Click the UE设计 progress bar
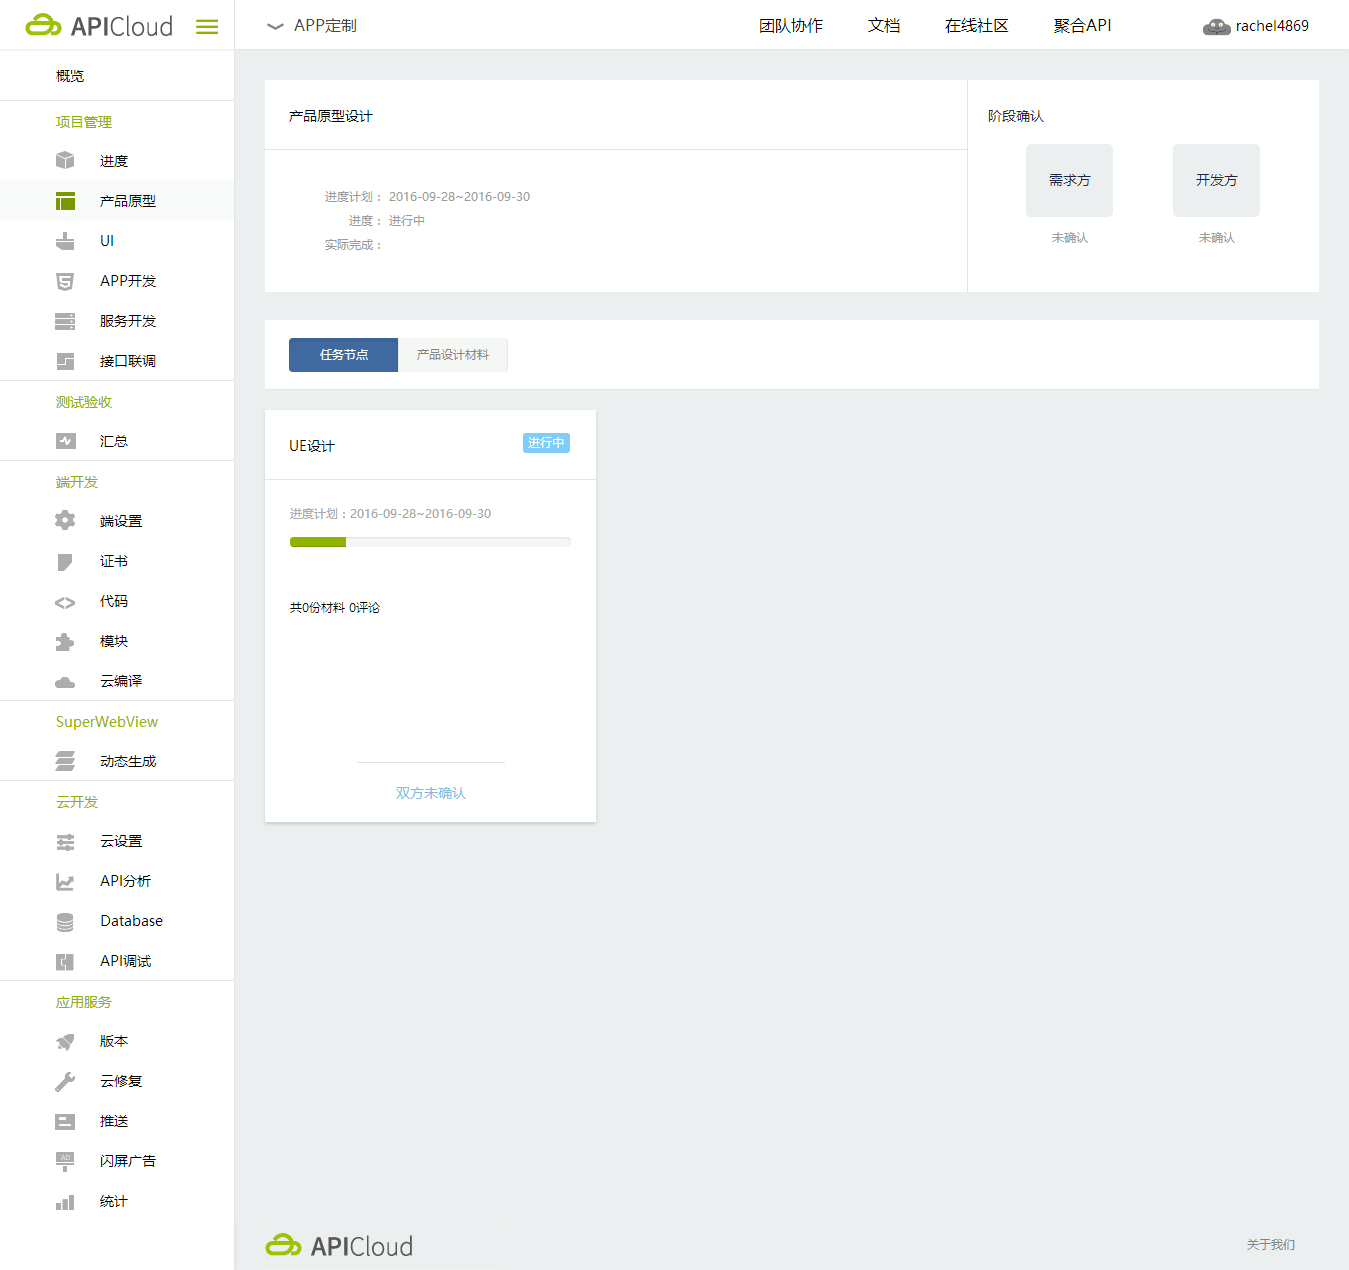The width and height of the screenshot is (1349, 1270). point(430,541)
